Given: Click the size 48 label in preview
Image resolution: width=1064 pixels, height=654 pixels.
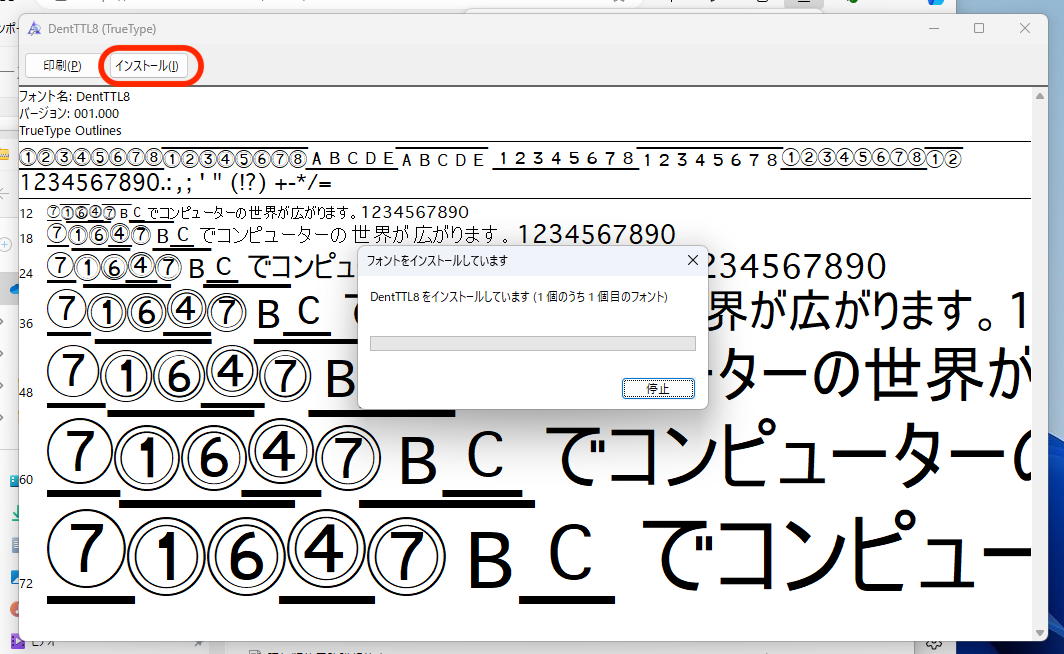Looking at the screenshot, I should [x=26, y=393].
